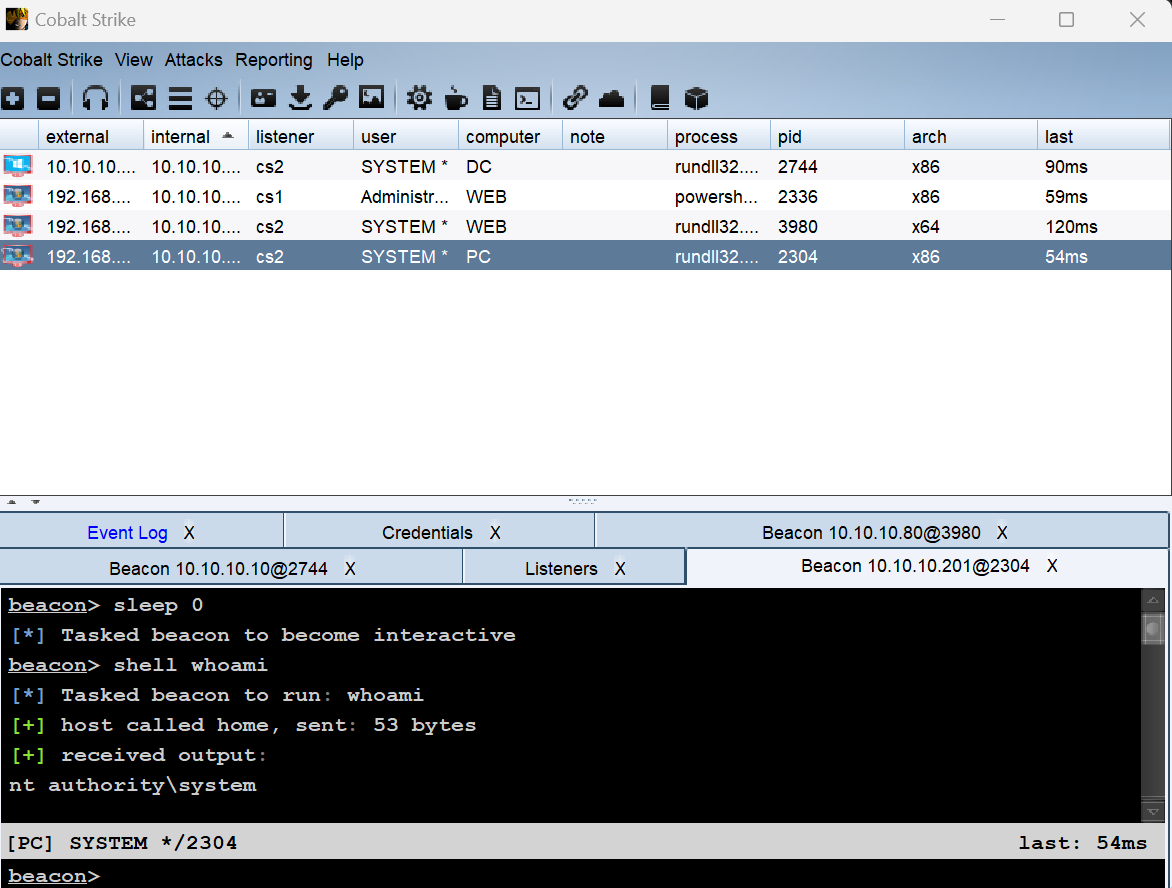Click console scrollbar up arrow
The height and width of the screenshot is (888, 1172).
coord(1153,600)
